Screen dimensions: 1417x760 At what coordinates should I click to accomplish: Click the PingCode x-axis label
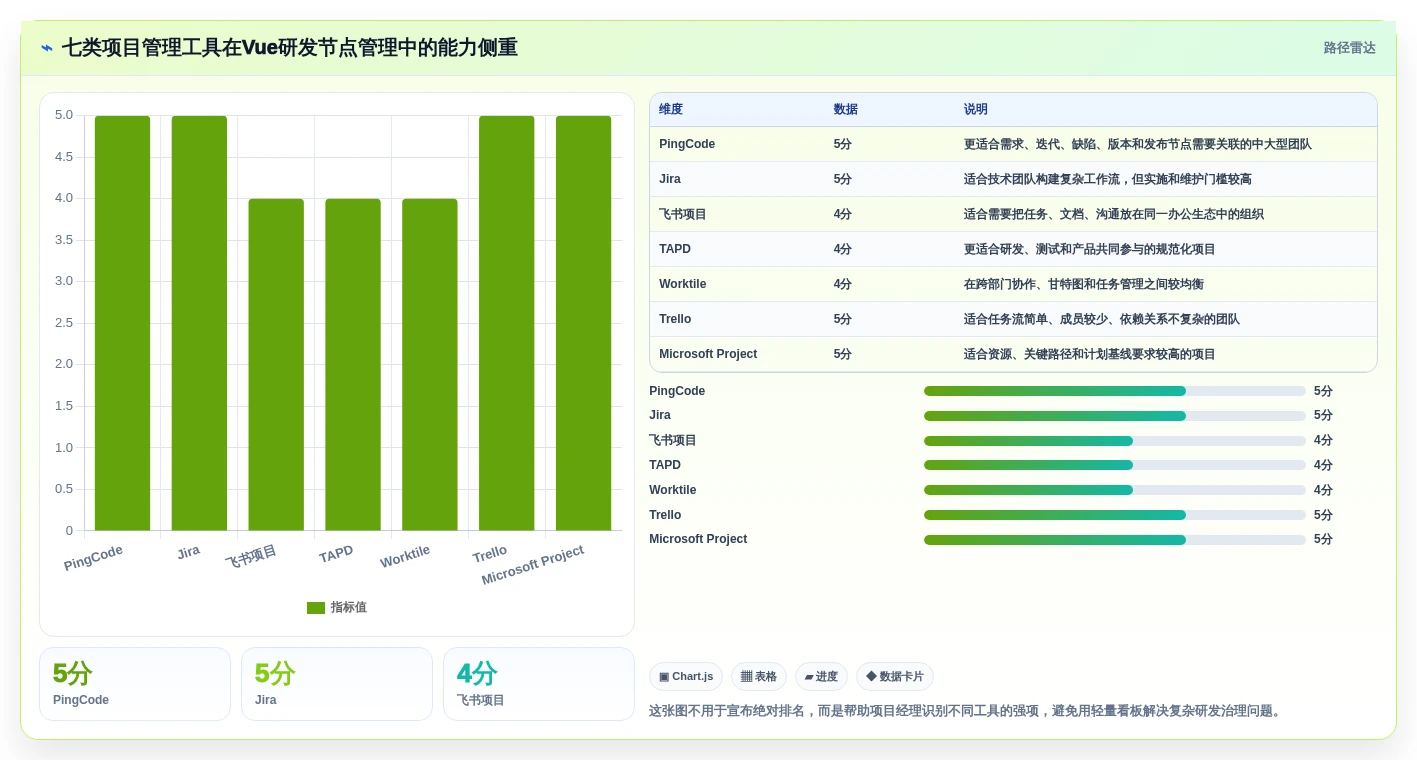(x=93, y=558)
